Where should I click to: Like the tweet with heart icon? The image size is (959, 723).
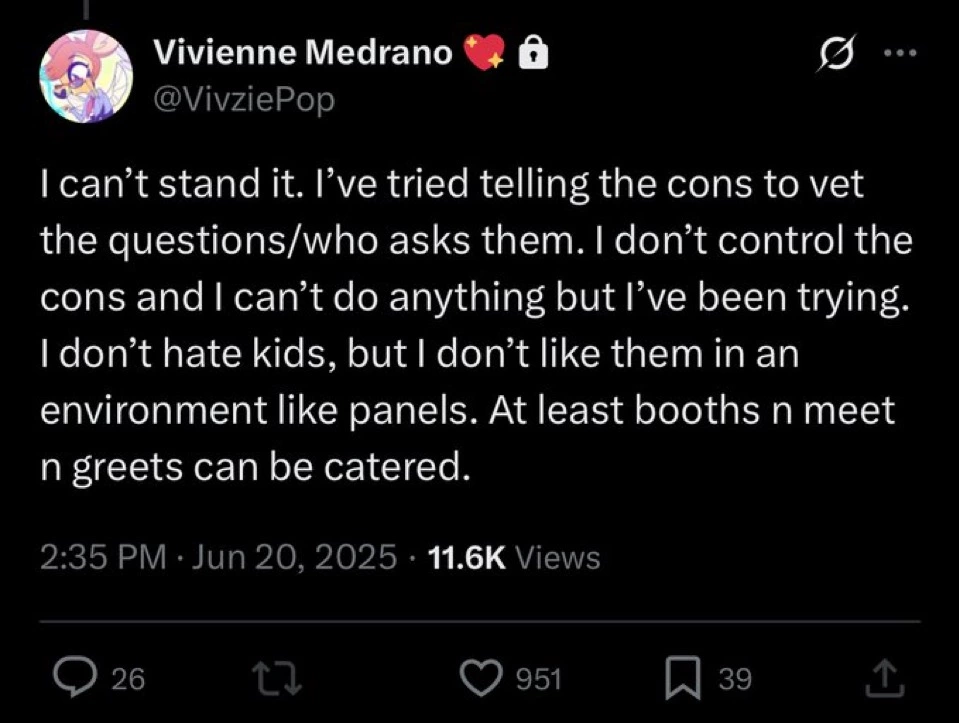click(480, 678)
